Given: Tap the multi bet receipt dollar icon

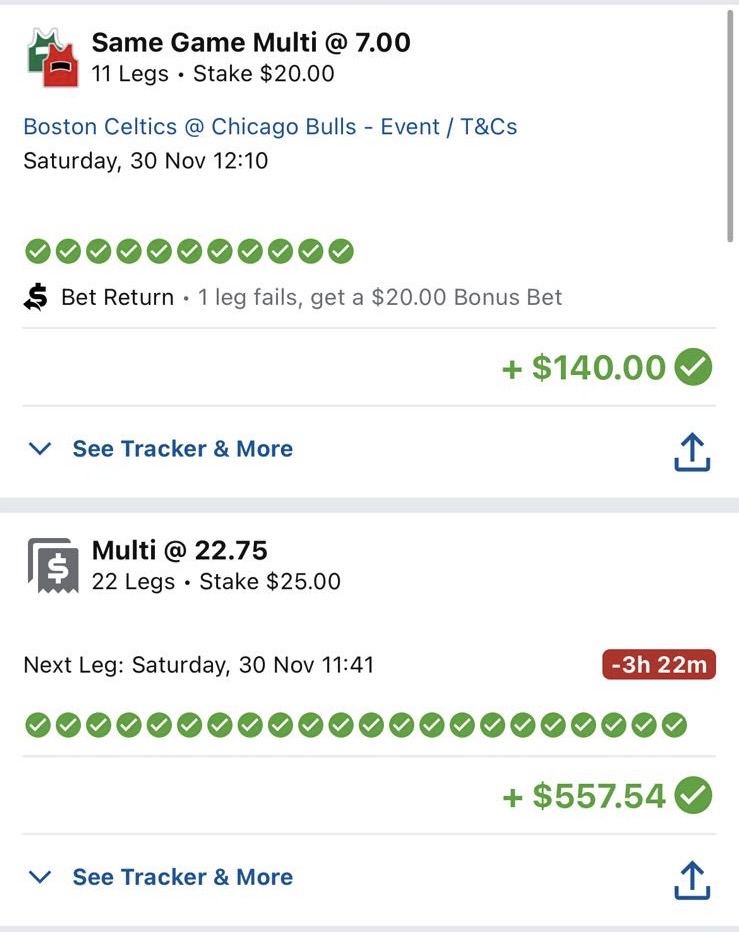Looking at the screenshot, I should click(x=53, y=565).
